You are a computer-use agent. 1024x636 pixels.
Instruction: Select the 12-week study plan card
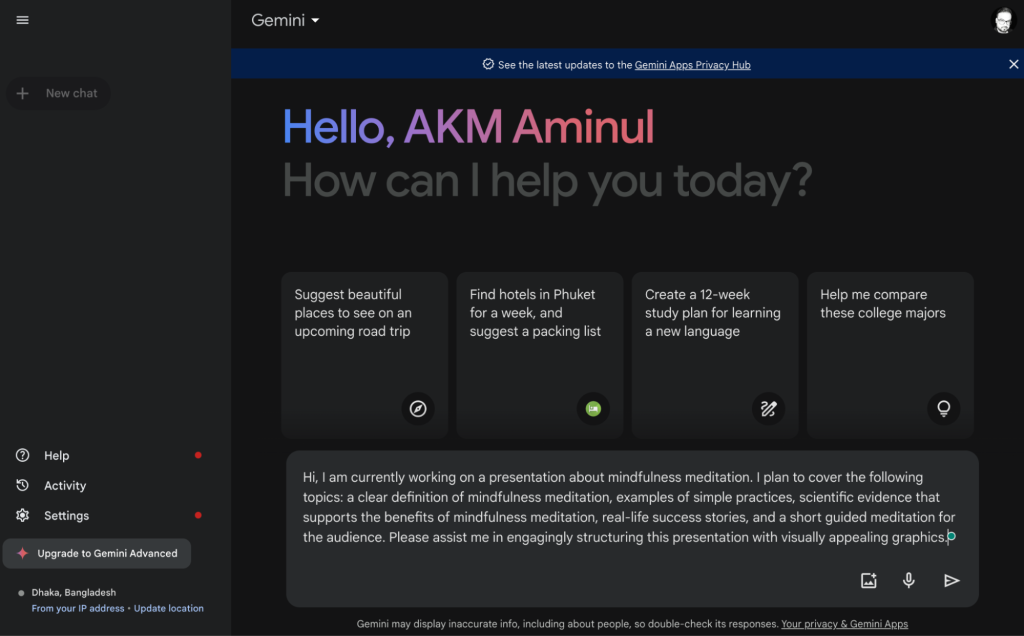click(x=715, y=355)
